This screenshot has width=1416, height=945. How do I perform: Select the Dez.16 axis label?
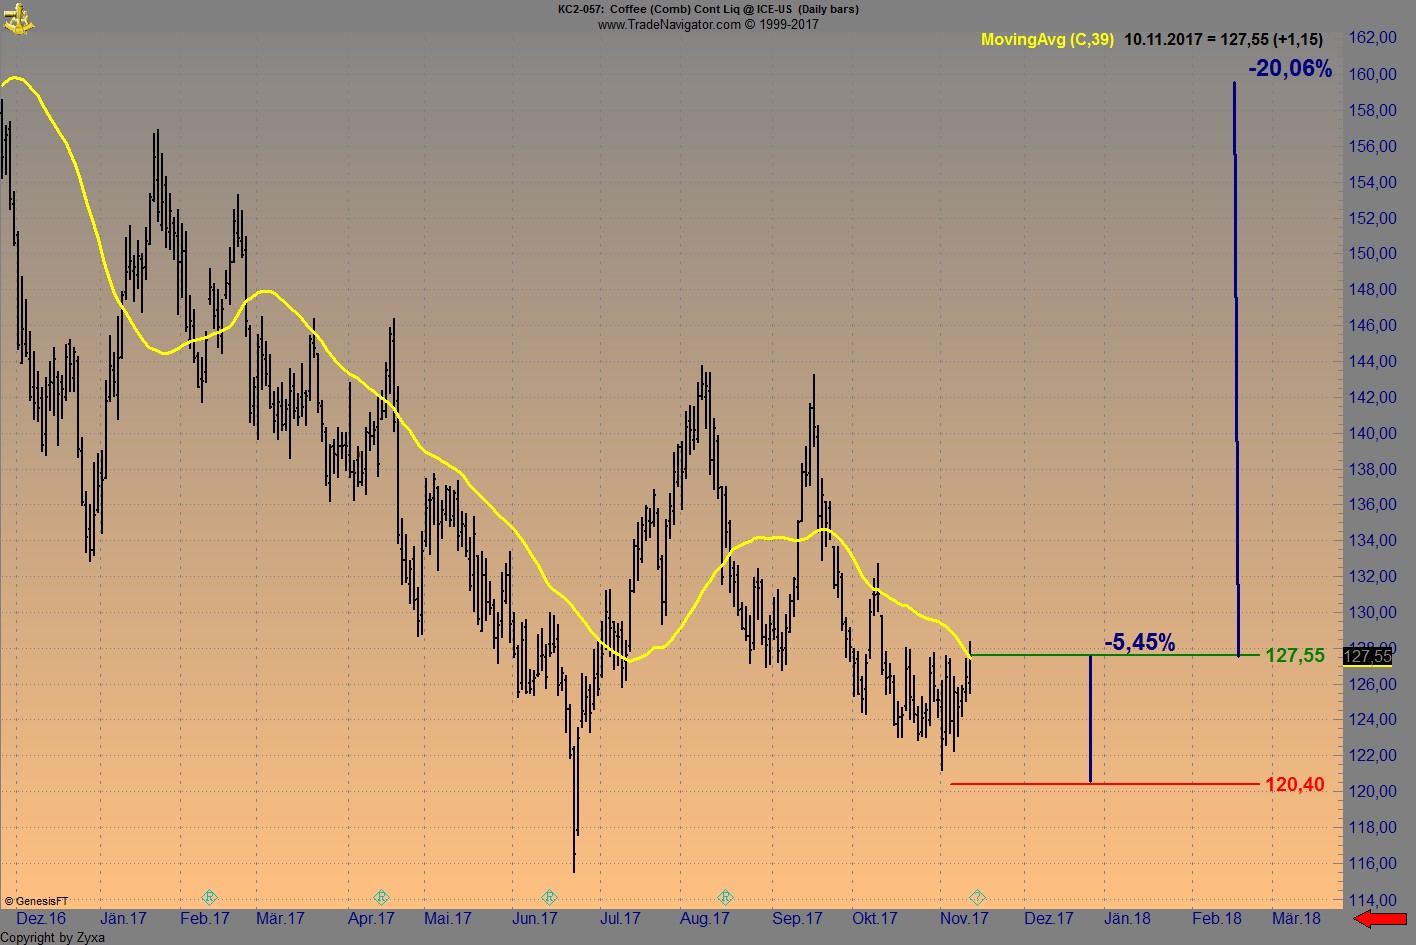40,918
